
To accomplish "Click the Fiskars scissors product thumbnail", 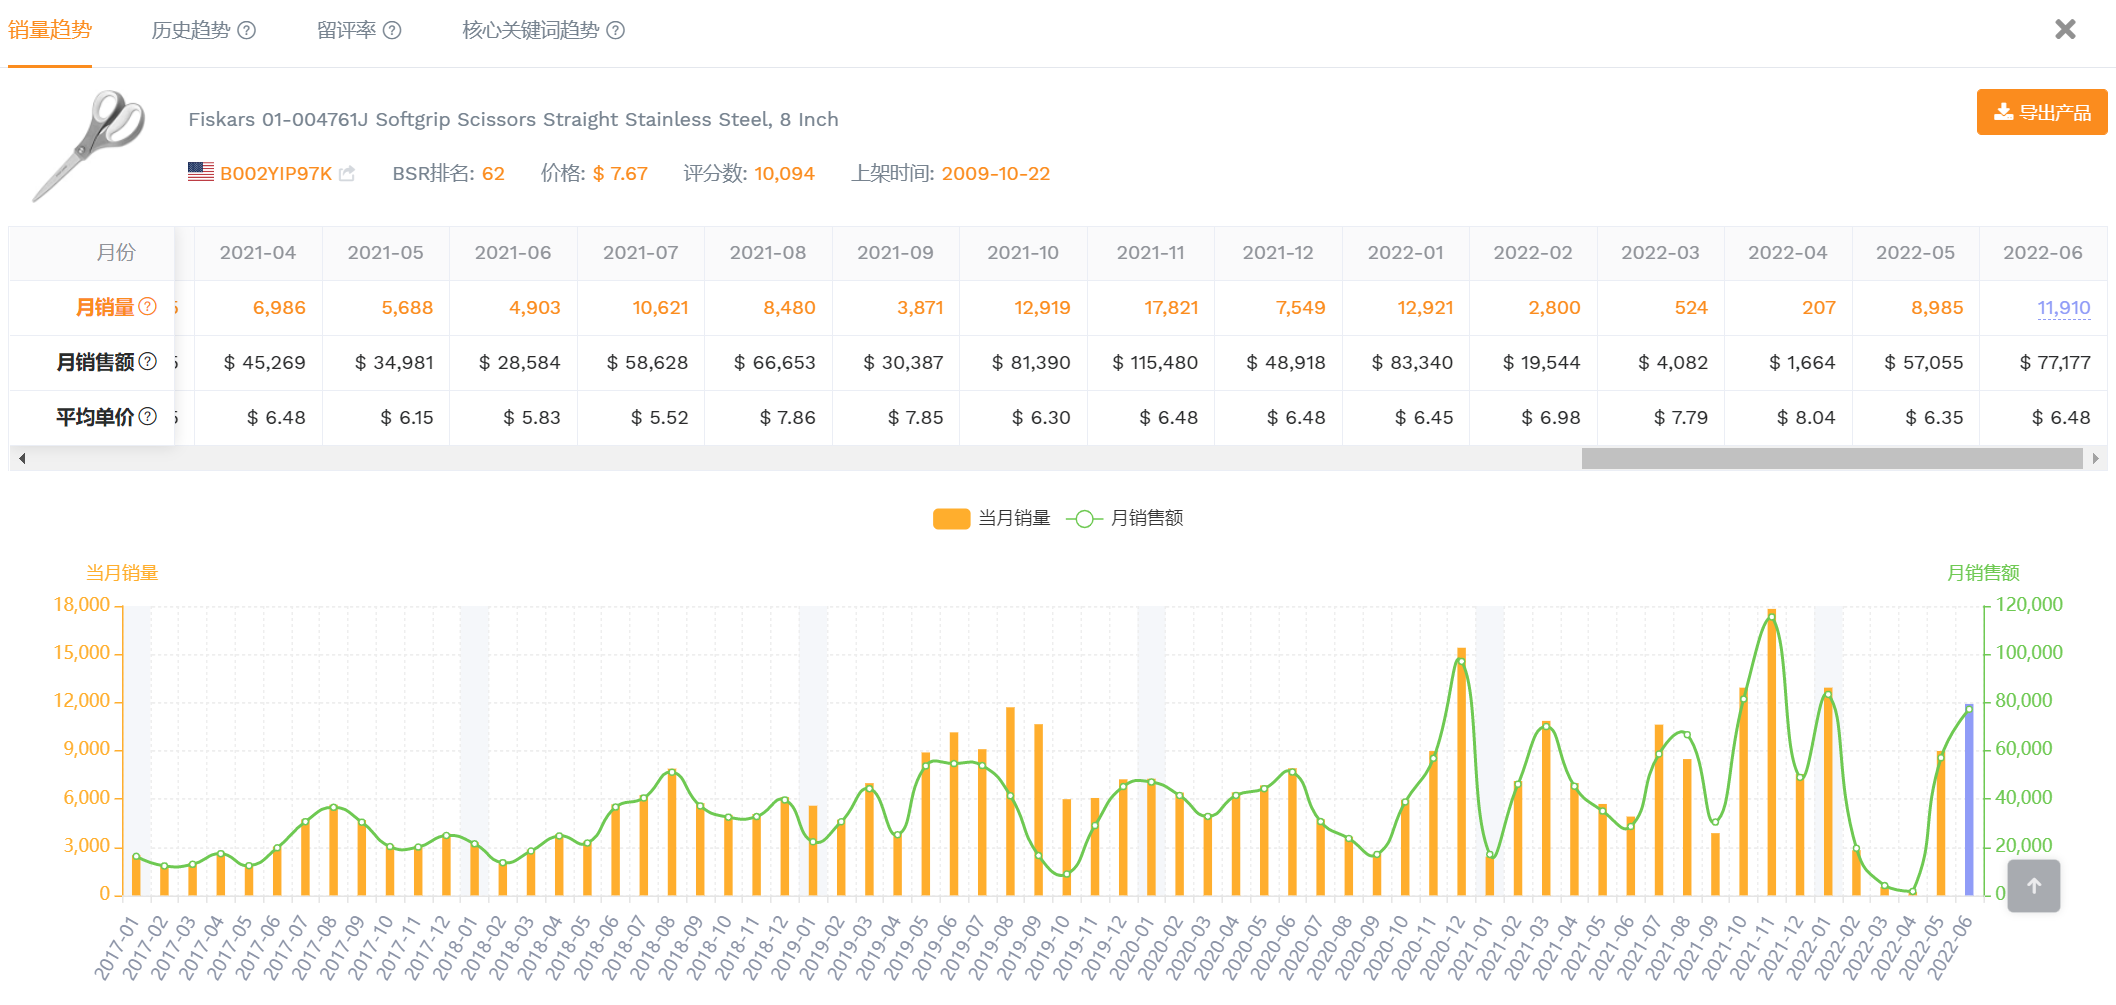I will (90, 146).
